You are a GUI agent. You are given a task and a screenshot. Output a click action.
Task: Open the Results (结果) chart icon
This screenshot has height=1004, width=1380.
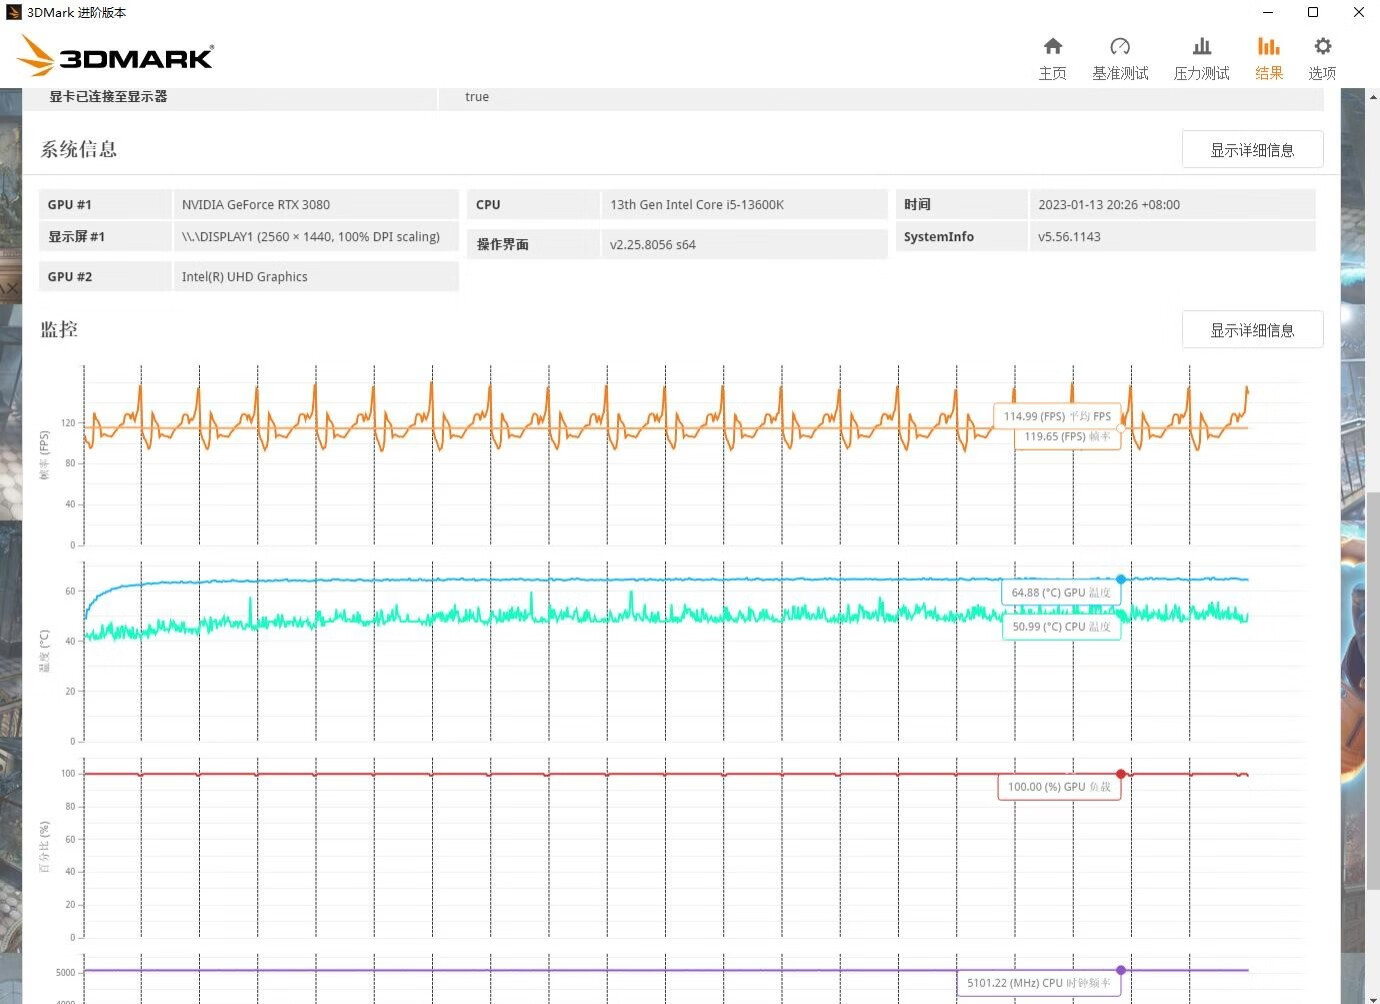(1269, 46)
